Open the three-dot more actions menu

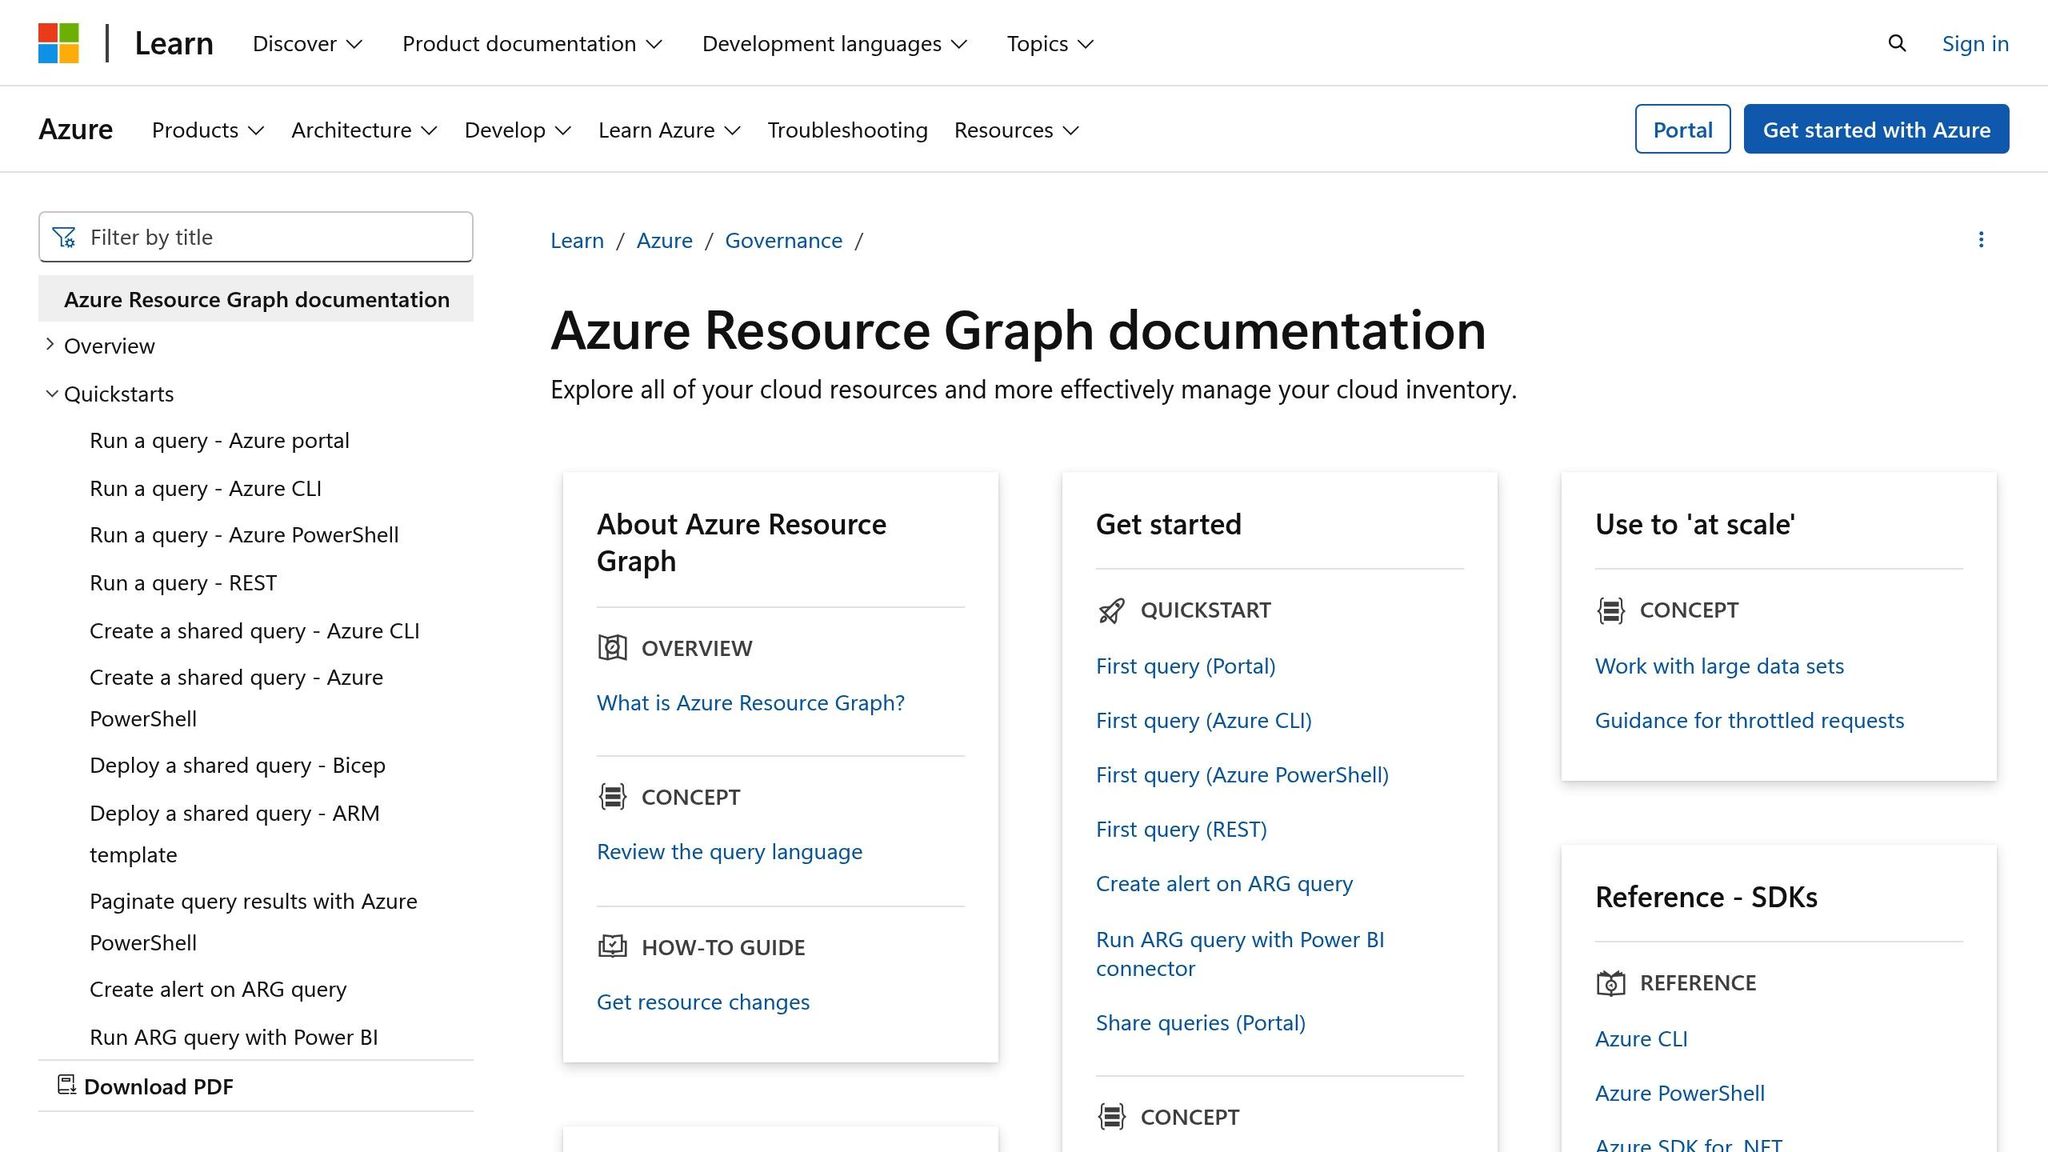point(1981,240)
